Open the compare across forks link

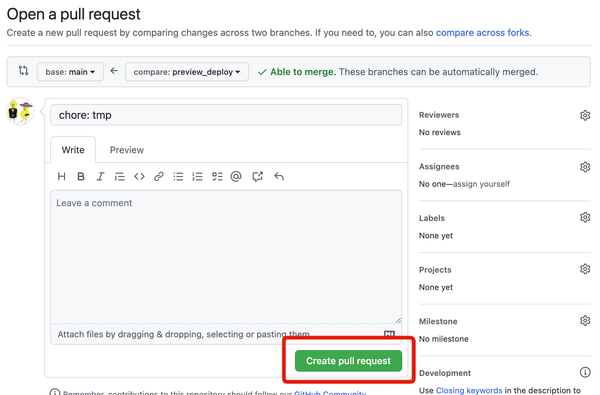(483, 33)
